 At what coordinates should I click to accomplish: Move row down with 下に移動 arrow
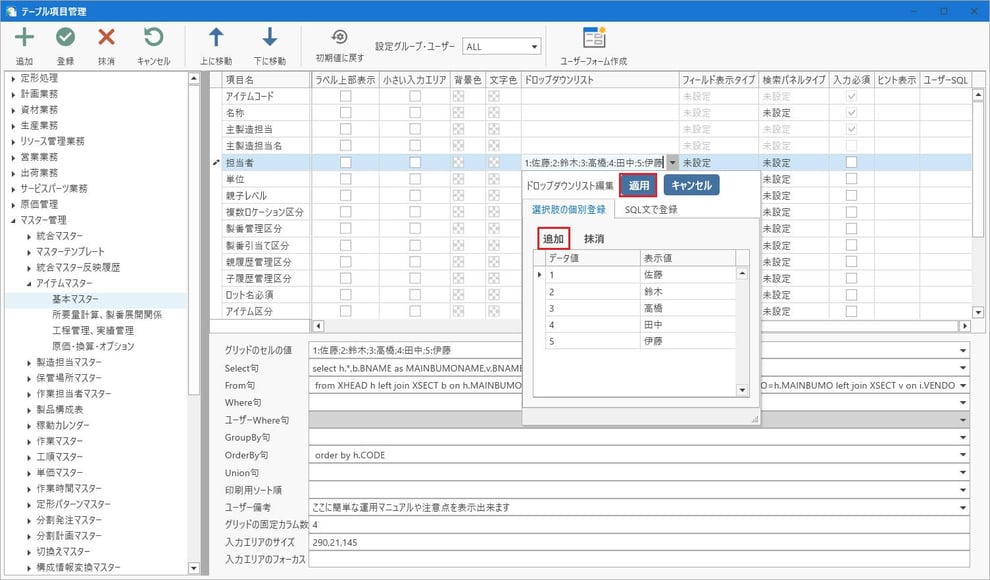coord(269,38)
